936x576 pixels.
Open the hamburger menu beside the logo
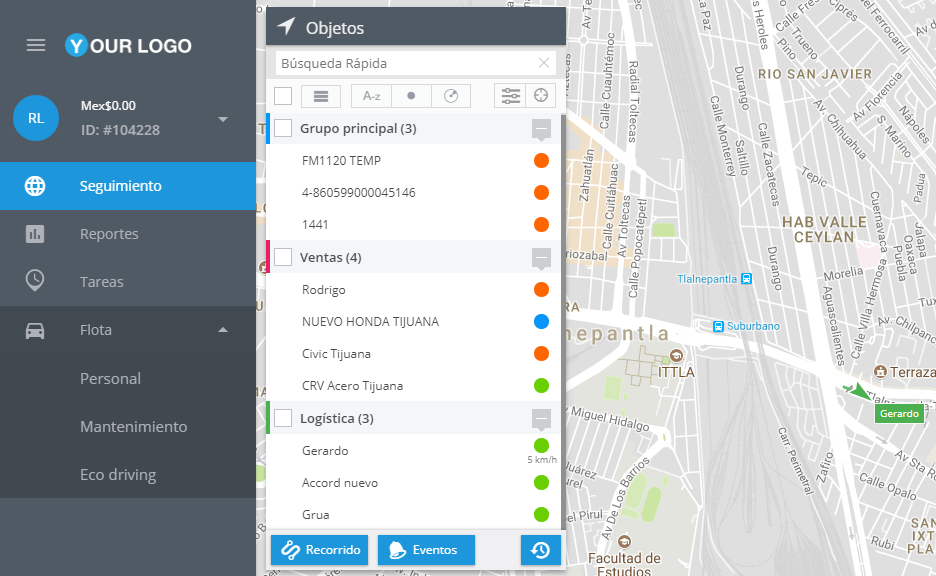click(36, 45)
